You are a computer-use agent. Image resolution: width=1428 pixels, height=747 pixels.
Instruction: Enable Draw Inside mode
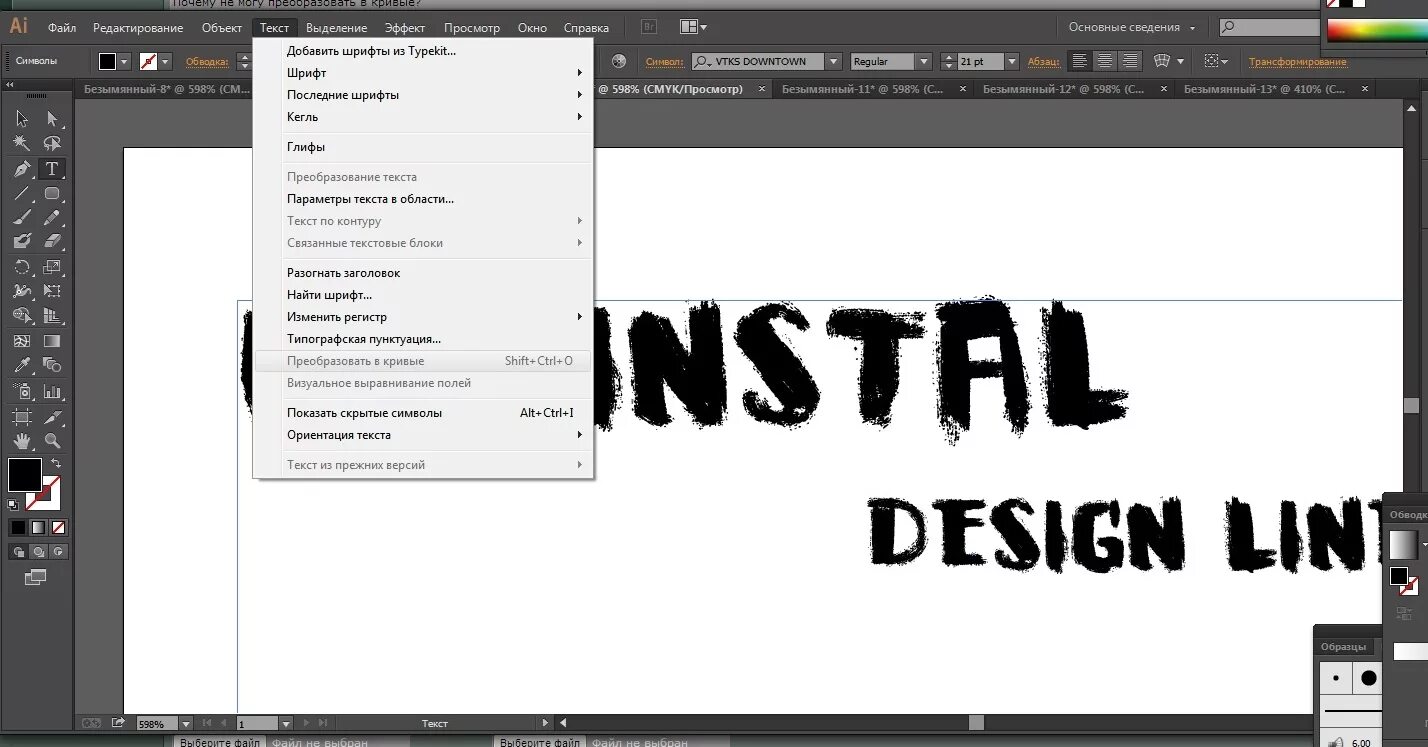point(59,551)
